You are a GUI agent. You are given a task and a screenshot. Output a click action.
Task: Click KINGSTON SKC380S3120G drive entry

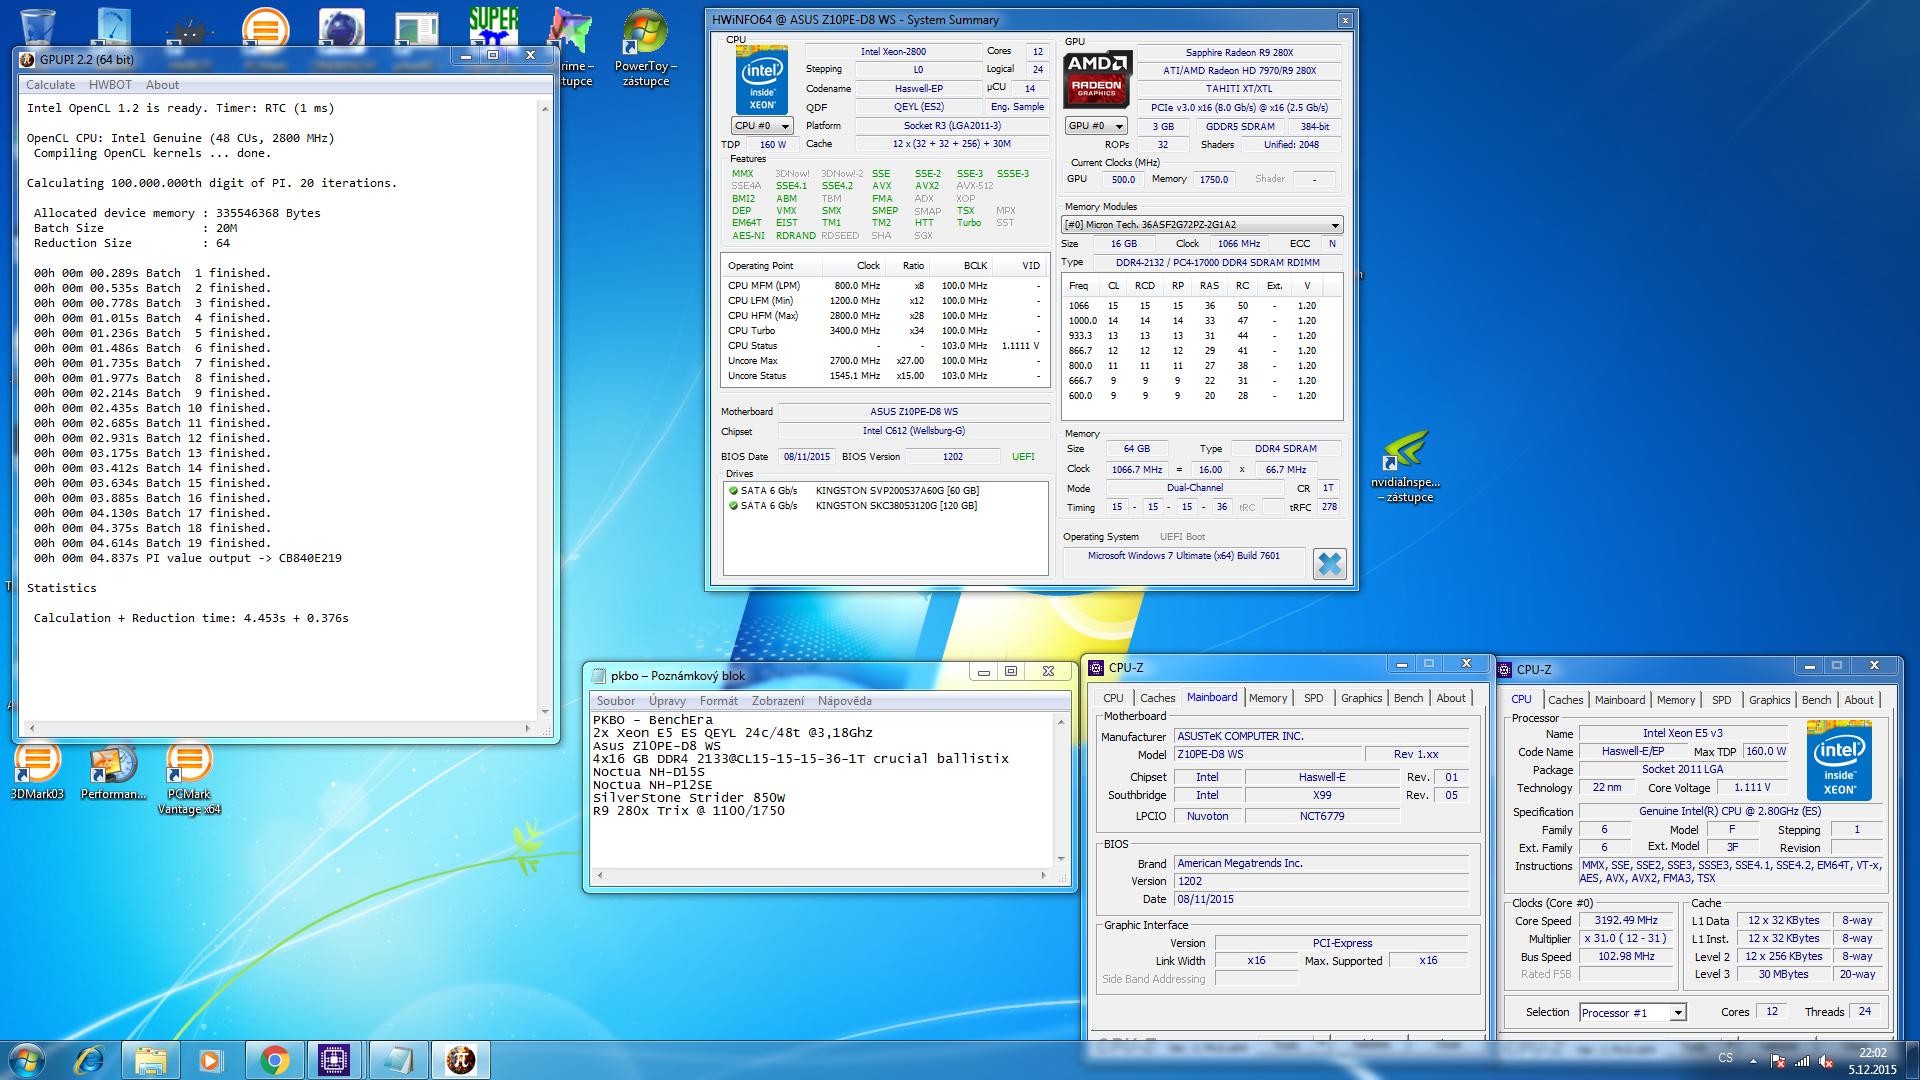(x=896, y=506)
